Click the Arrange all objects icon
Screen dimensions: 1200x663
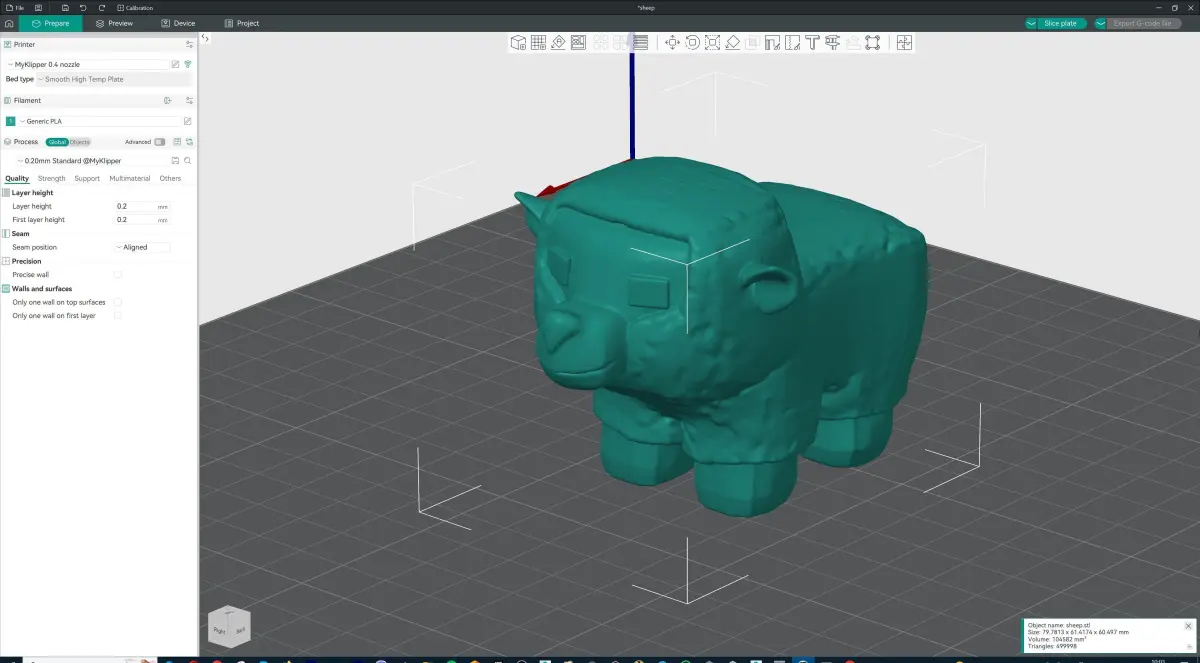[x=578, y=43]
